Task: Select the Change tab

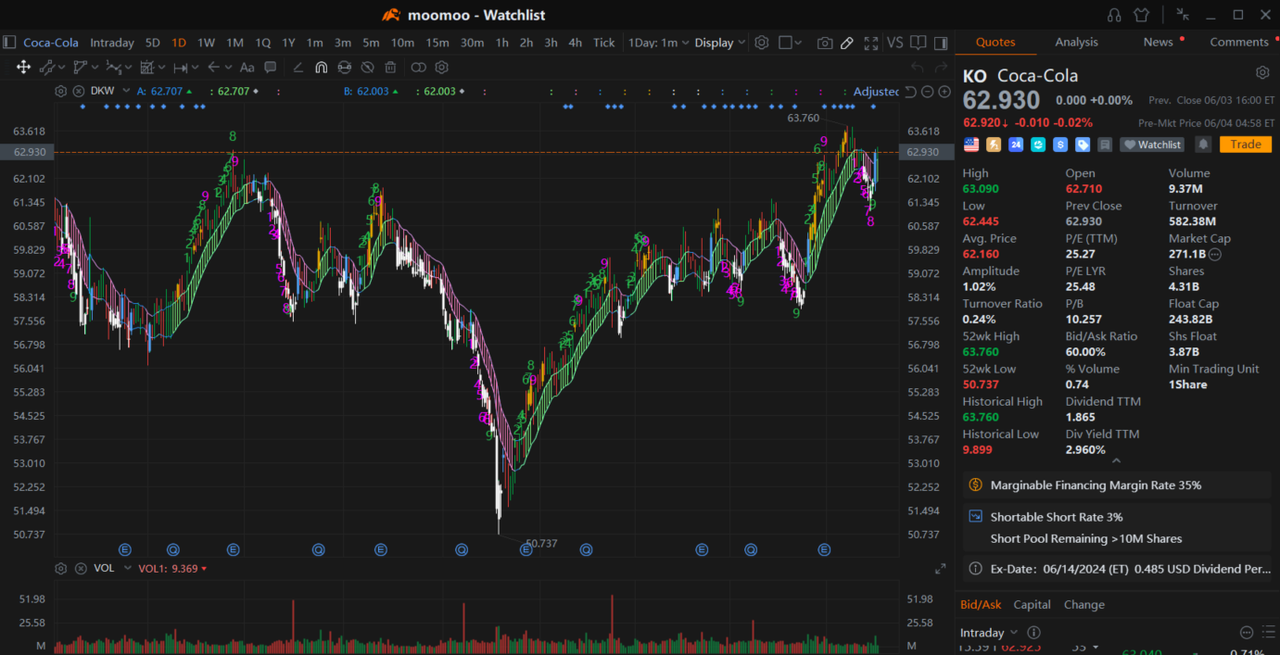Action: click(1084, 604)
